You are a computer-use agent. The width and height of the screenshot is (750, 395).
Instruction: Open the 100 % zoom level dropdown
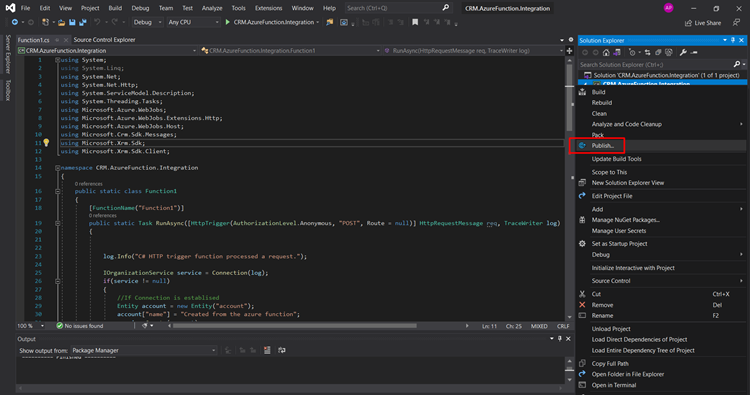[31, 326]
